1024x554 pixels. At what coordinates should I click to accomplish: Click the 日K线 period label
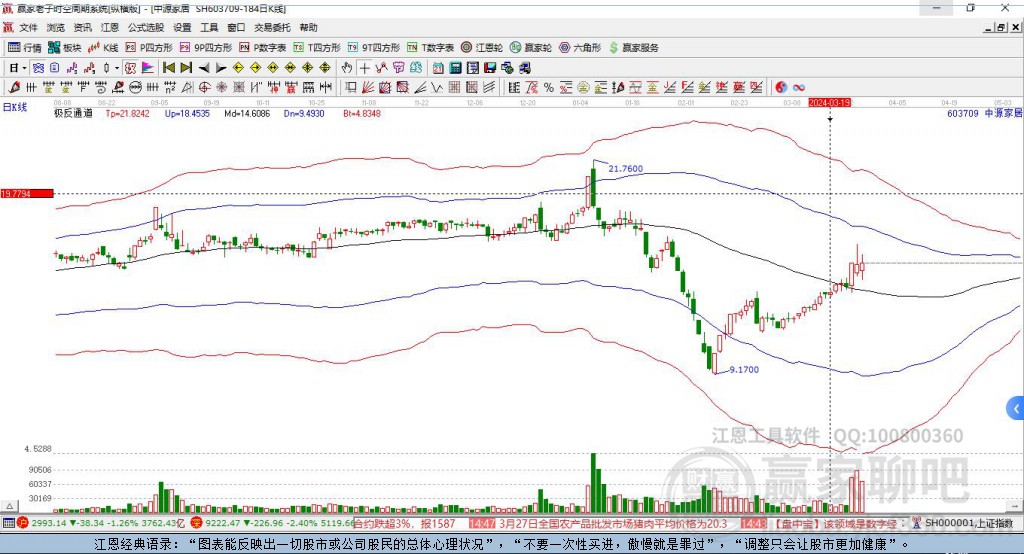[x=15, y=107]
